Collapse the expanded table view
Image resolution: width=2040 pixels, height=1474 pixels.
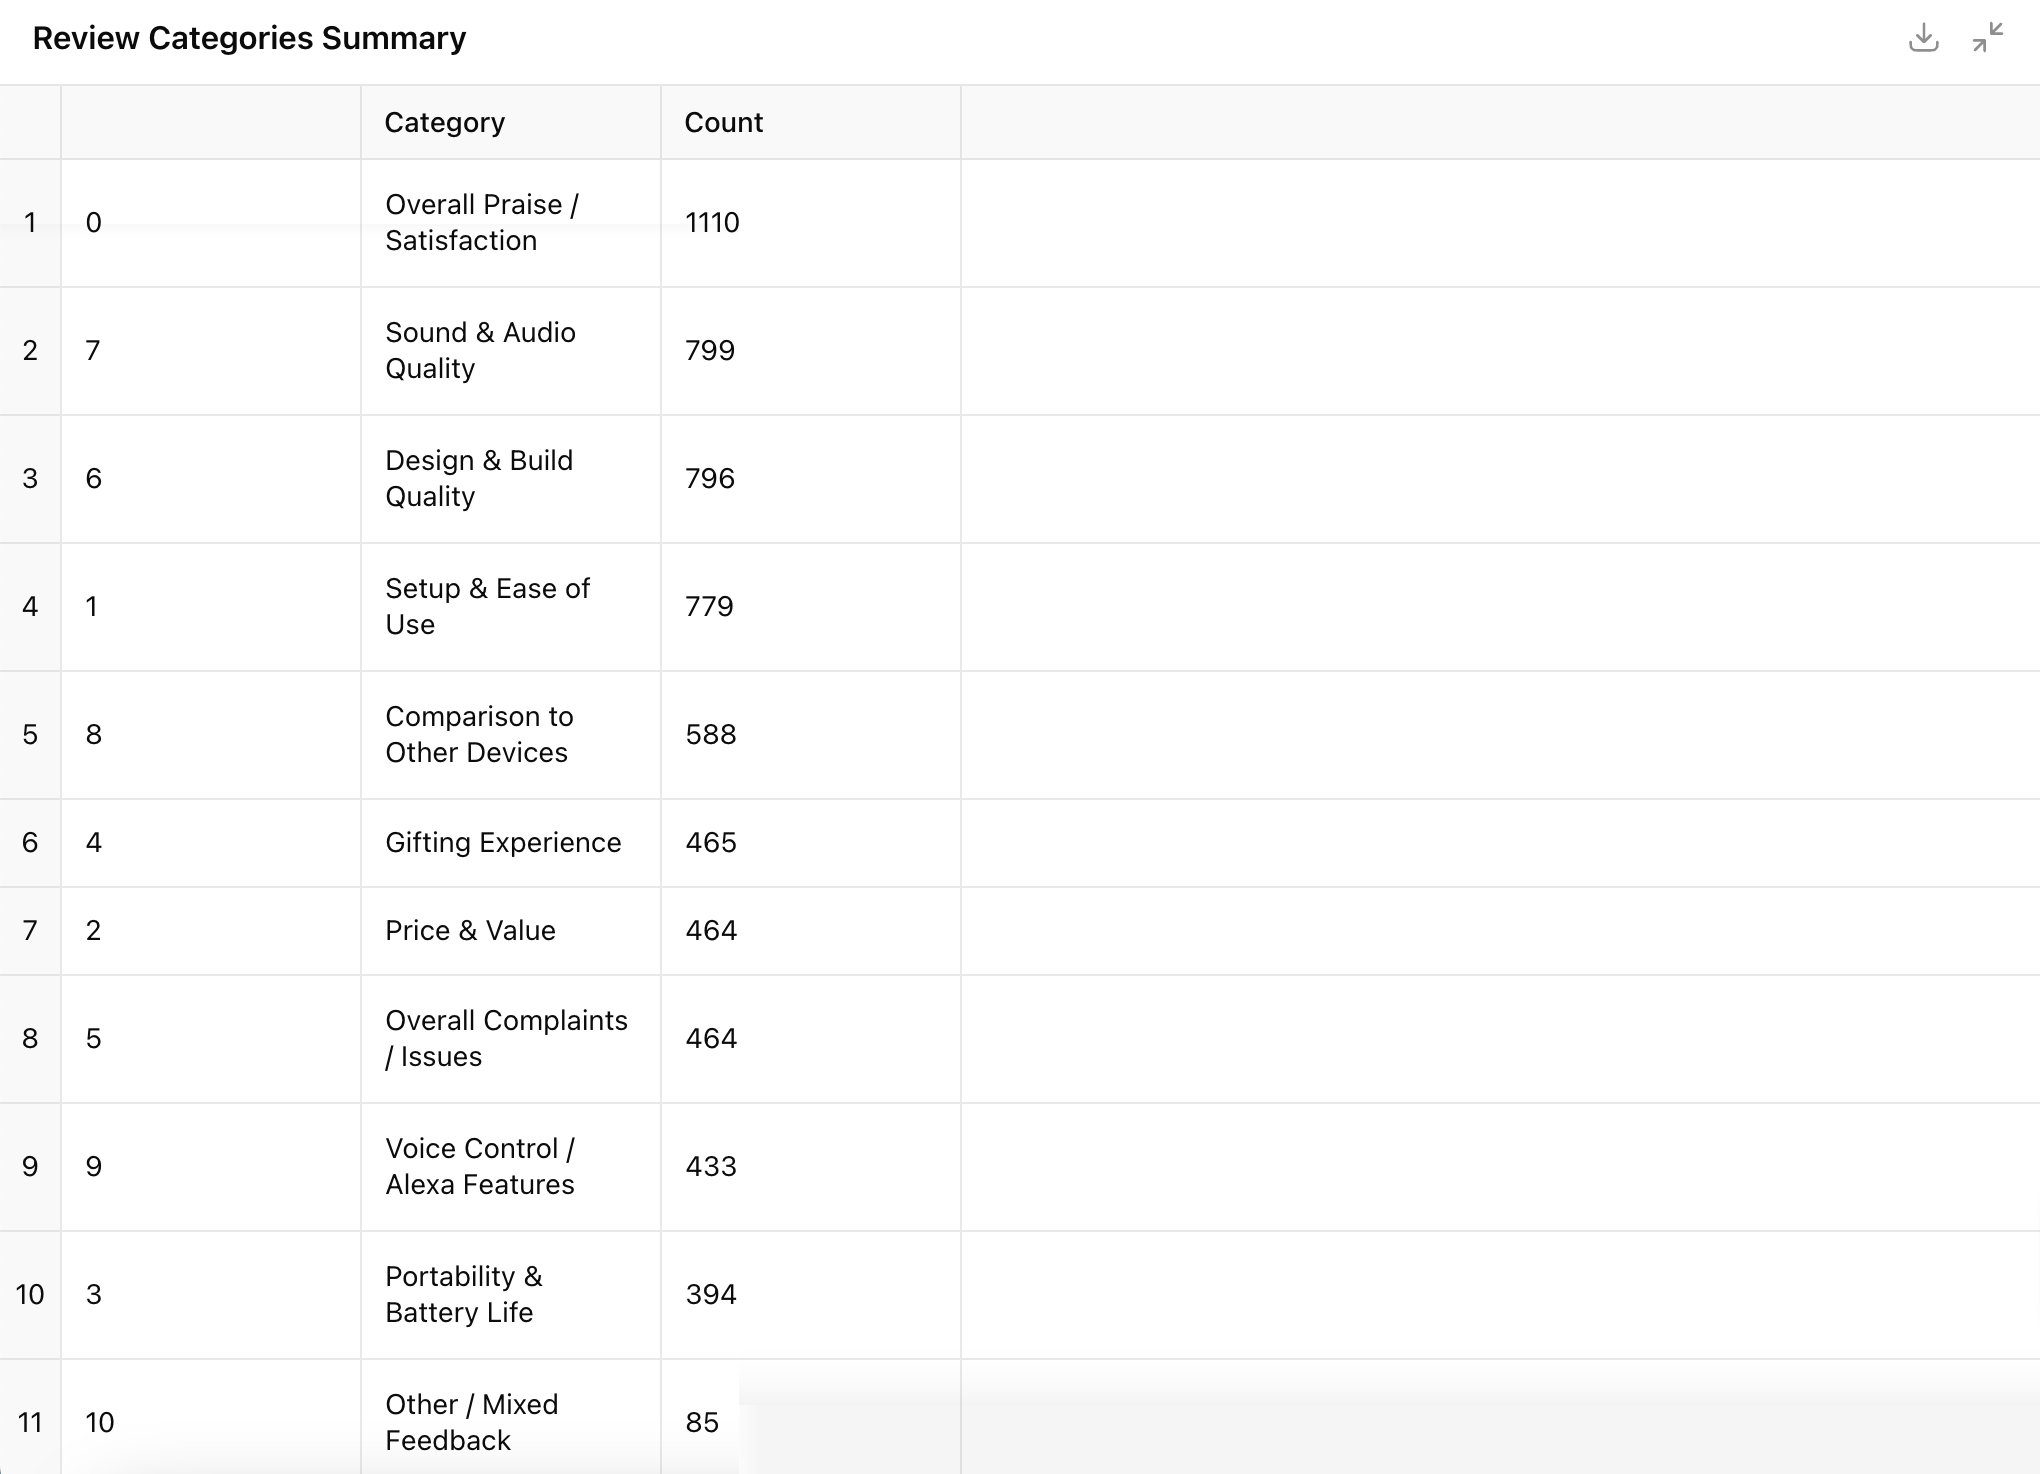[x=1987, y=38]
